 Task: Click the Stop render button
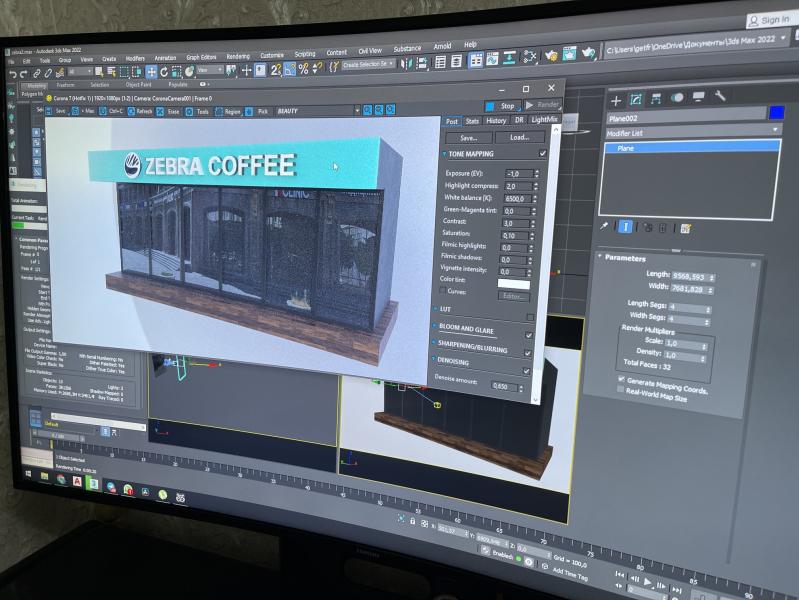(502, 106)
